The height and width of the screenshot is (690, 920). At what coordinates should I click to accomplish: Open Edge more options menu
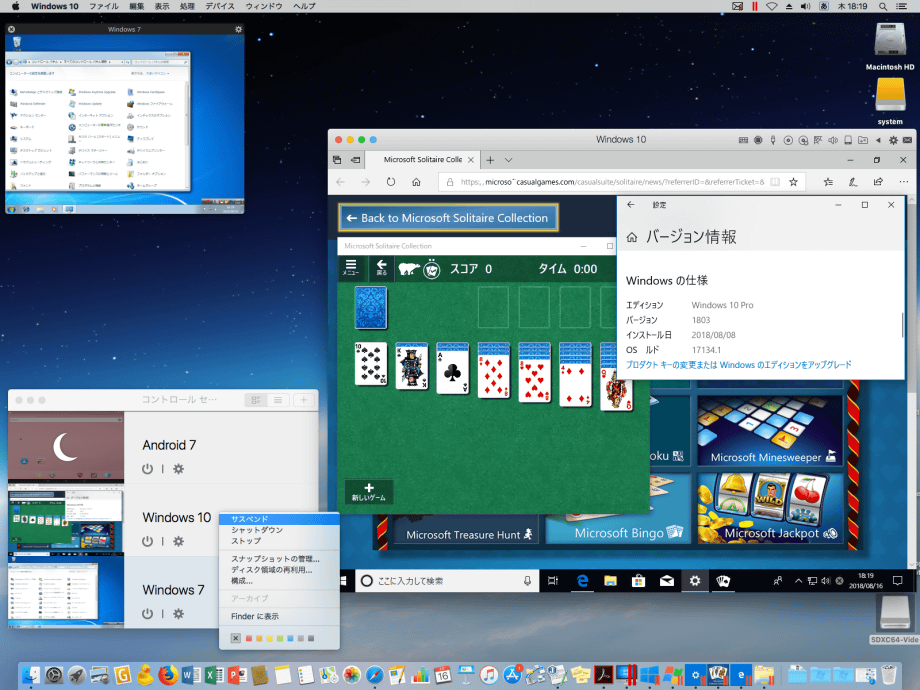pos(904,182)
